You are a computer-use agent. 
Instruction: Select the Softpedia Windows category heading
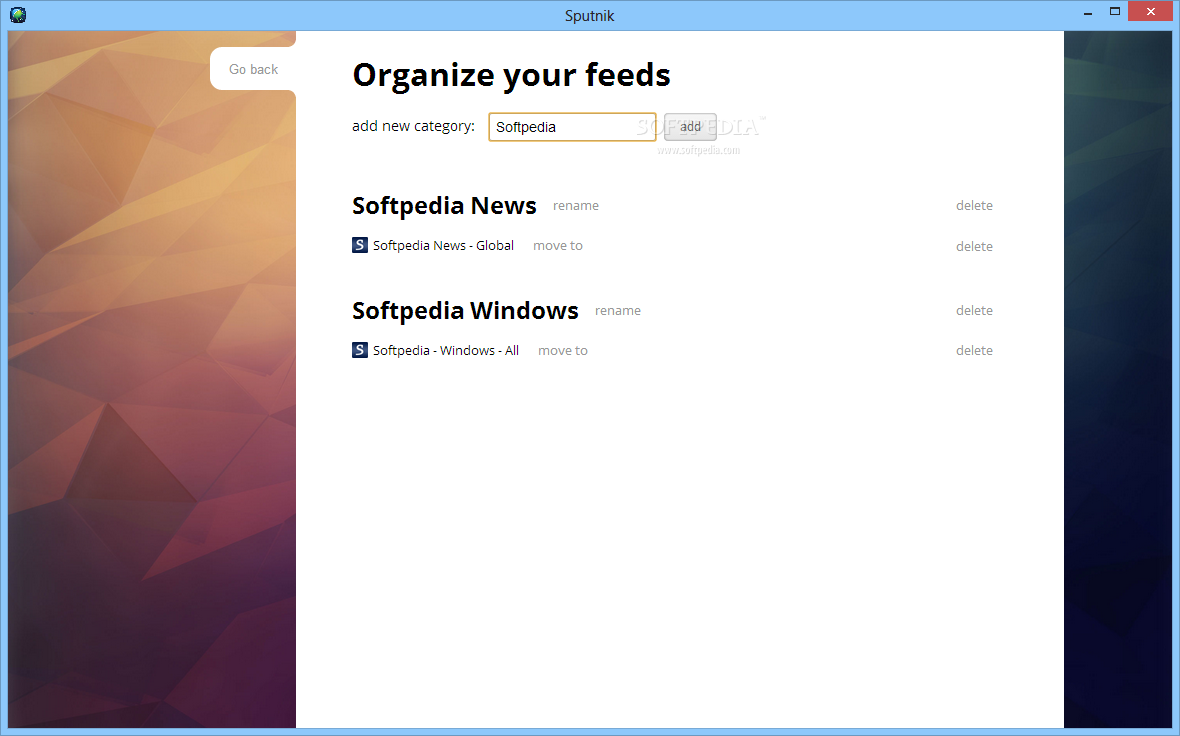[465, 311]
